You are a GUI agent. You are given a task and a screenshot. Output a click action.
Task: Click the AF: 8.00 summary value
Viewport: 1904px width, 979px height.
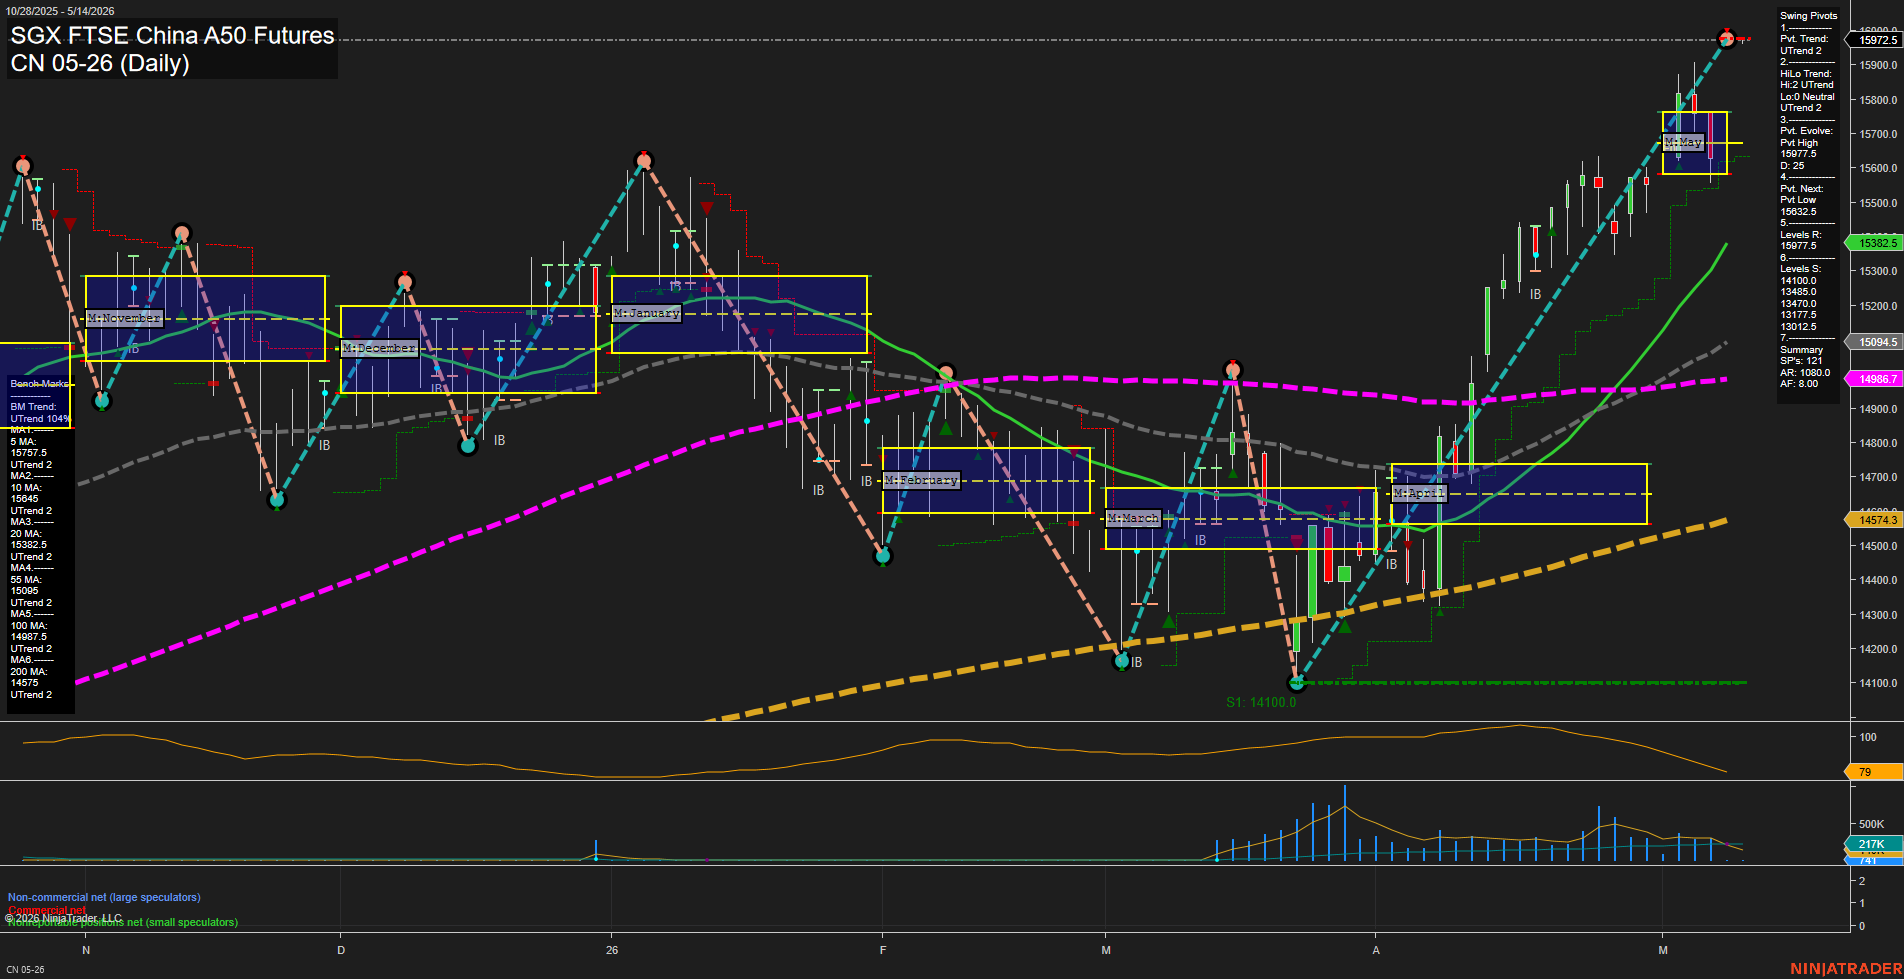(1799, 384)
